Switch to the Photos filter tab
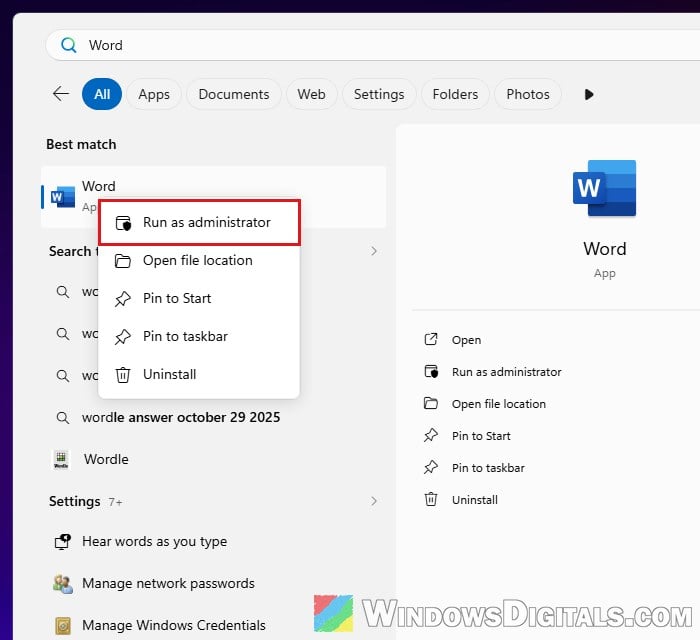Viewport: 700px width, 640px height. click(x=528, y=94)
